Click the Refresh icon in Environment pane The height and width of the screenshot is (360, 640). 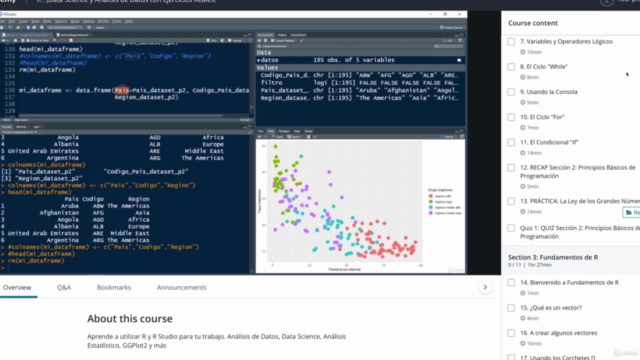[460, 40]
